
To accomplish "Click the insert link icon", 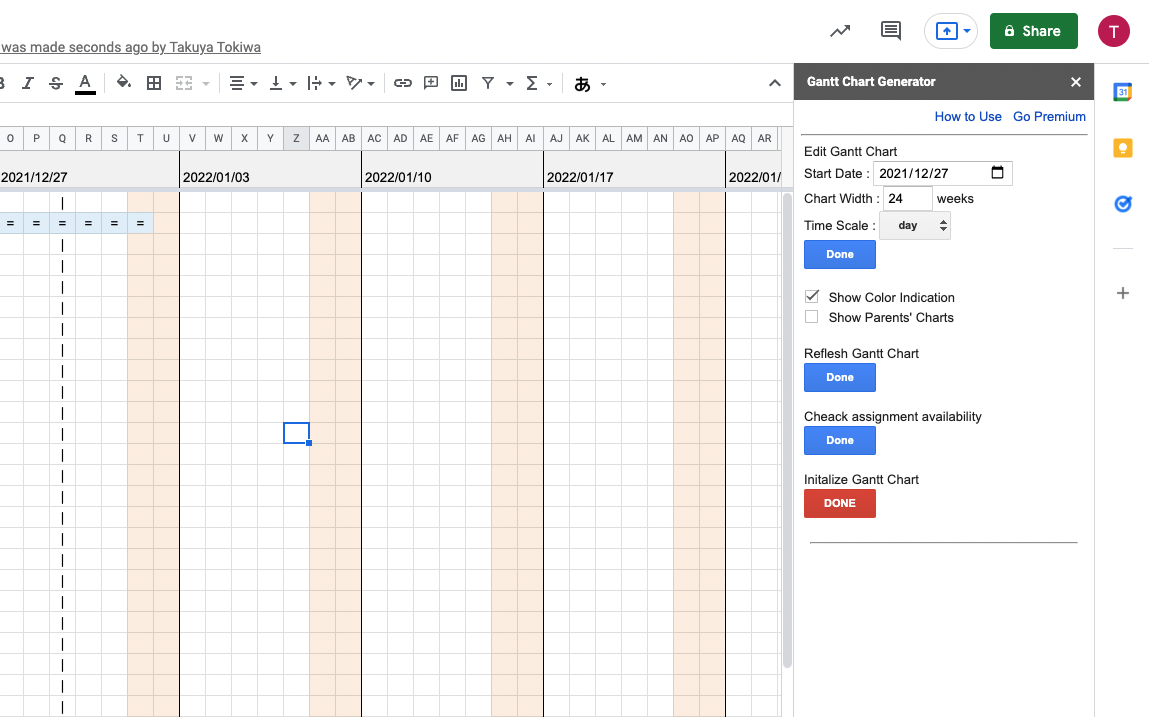I will point(403,83).
